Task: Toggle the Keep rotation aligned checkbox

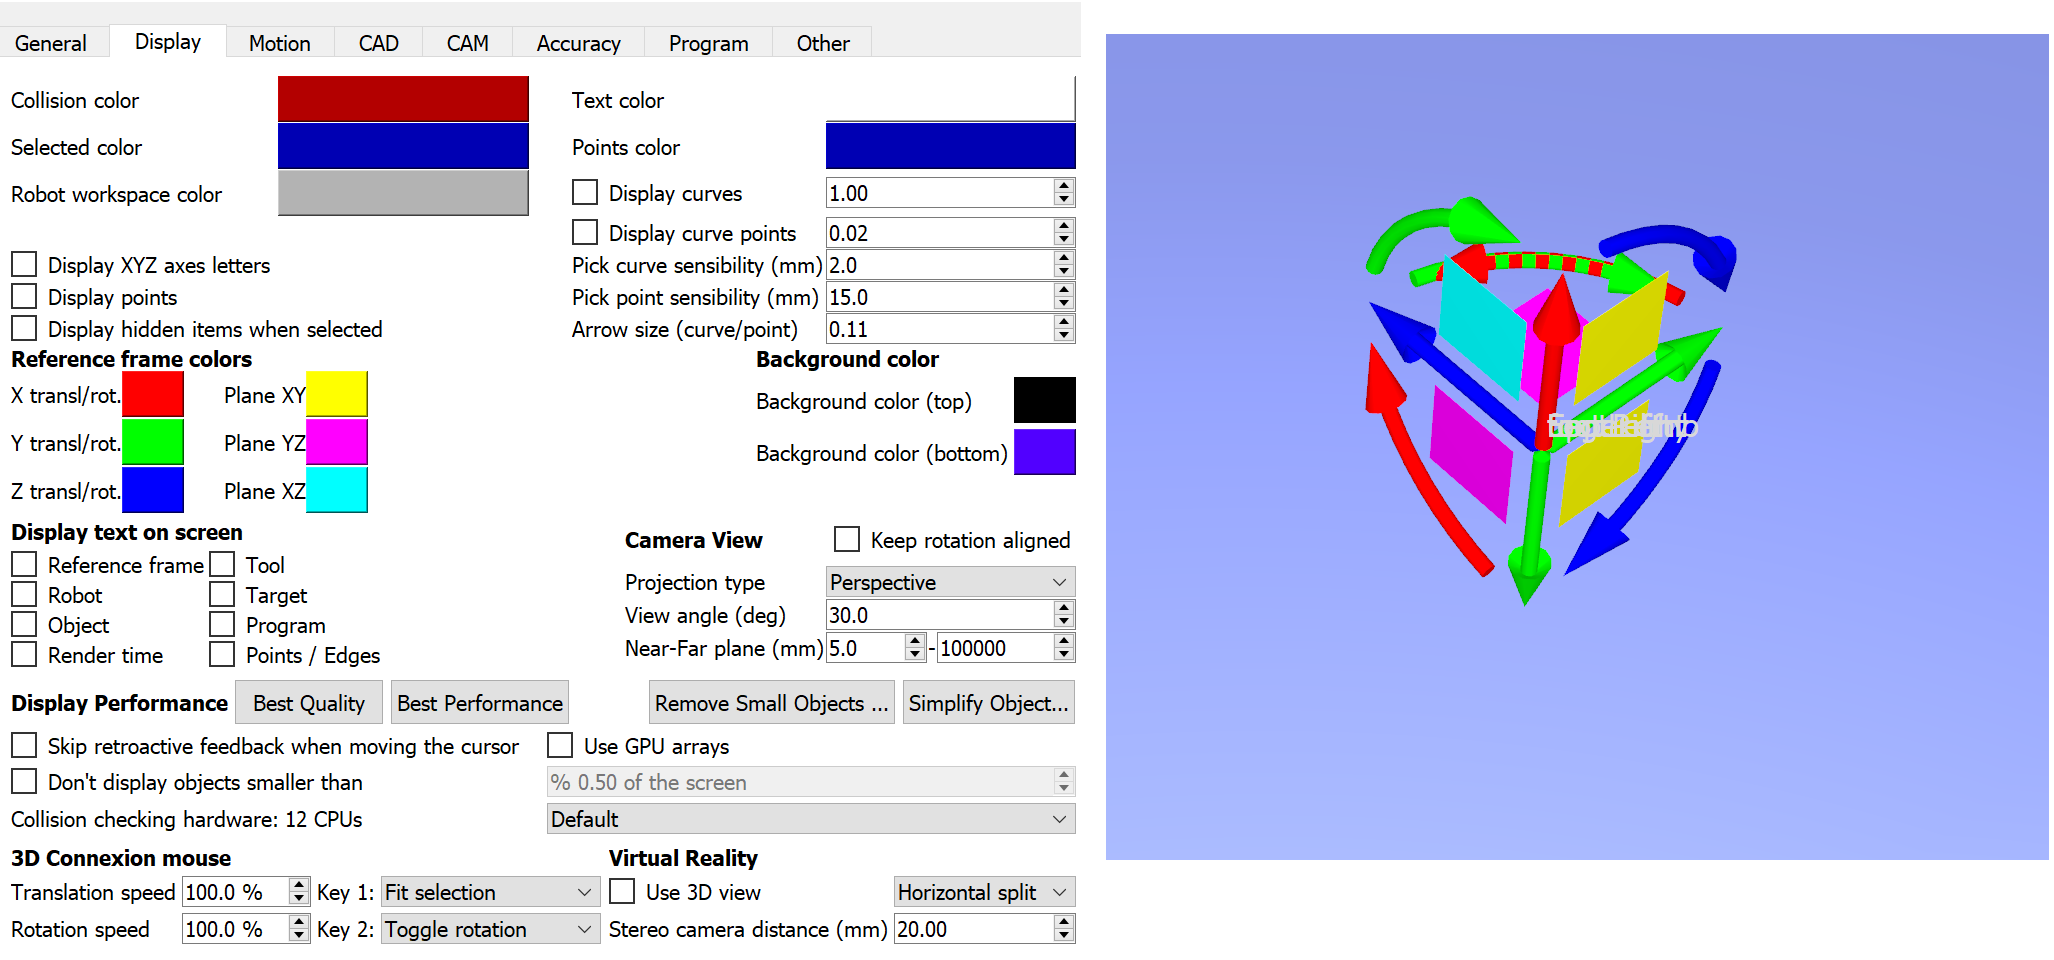Action: tap(847, 540)
